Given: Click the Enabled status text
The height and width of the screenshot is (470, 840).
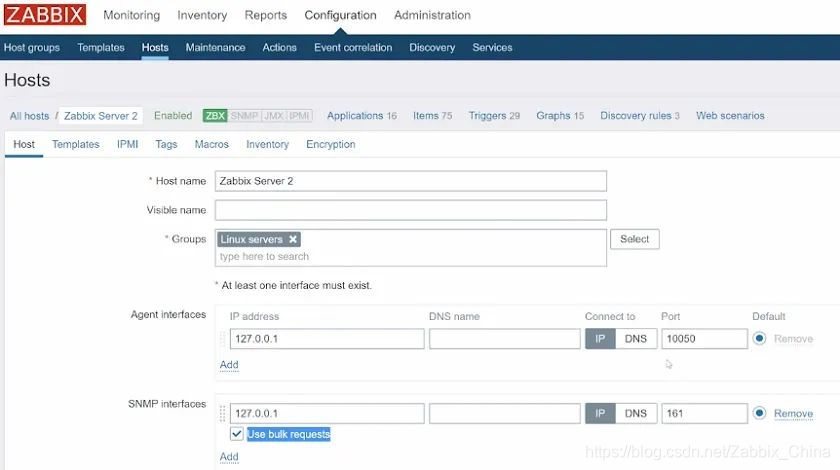Looking at the screenshot, I should pos(173,116).
